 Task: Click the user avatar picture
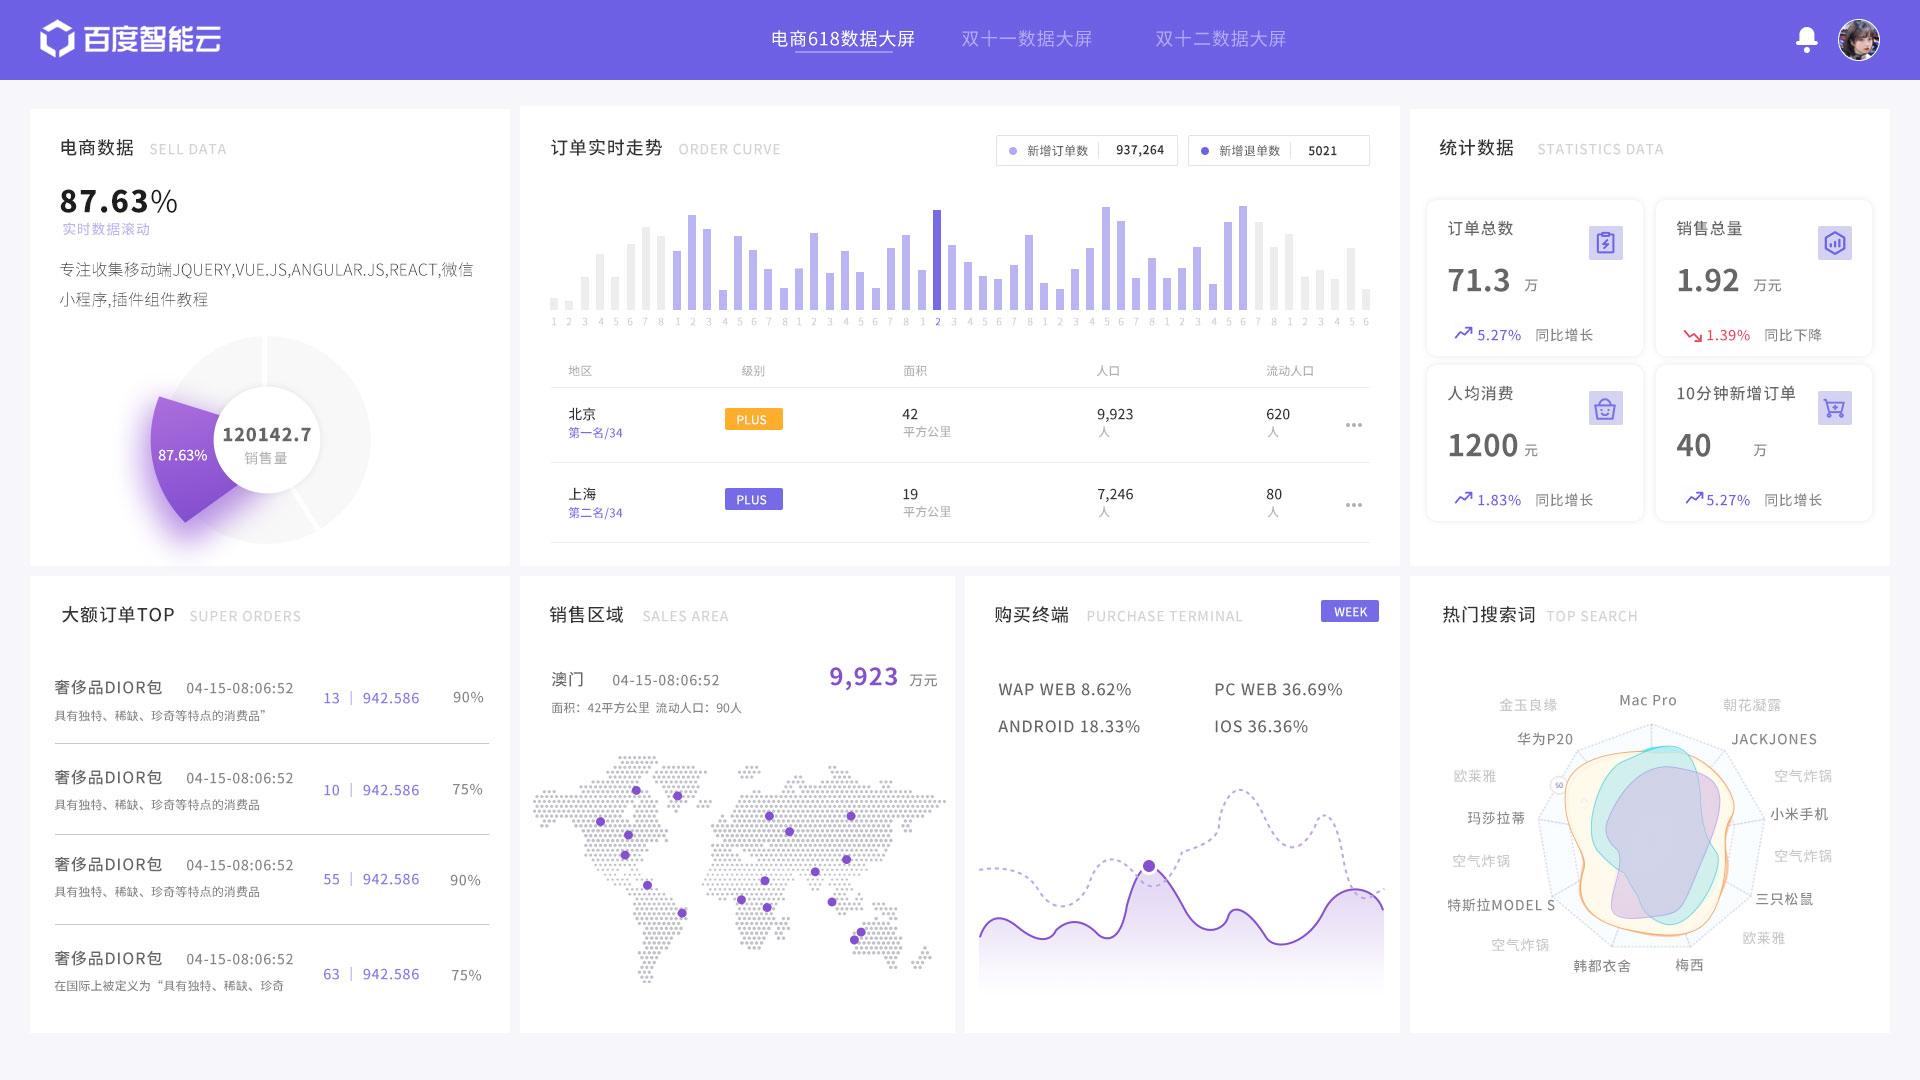1858,40
